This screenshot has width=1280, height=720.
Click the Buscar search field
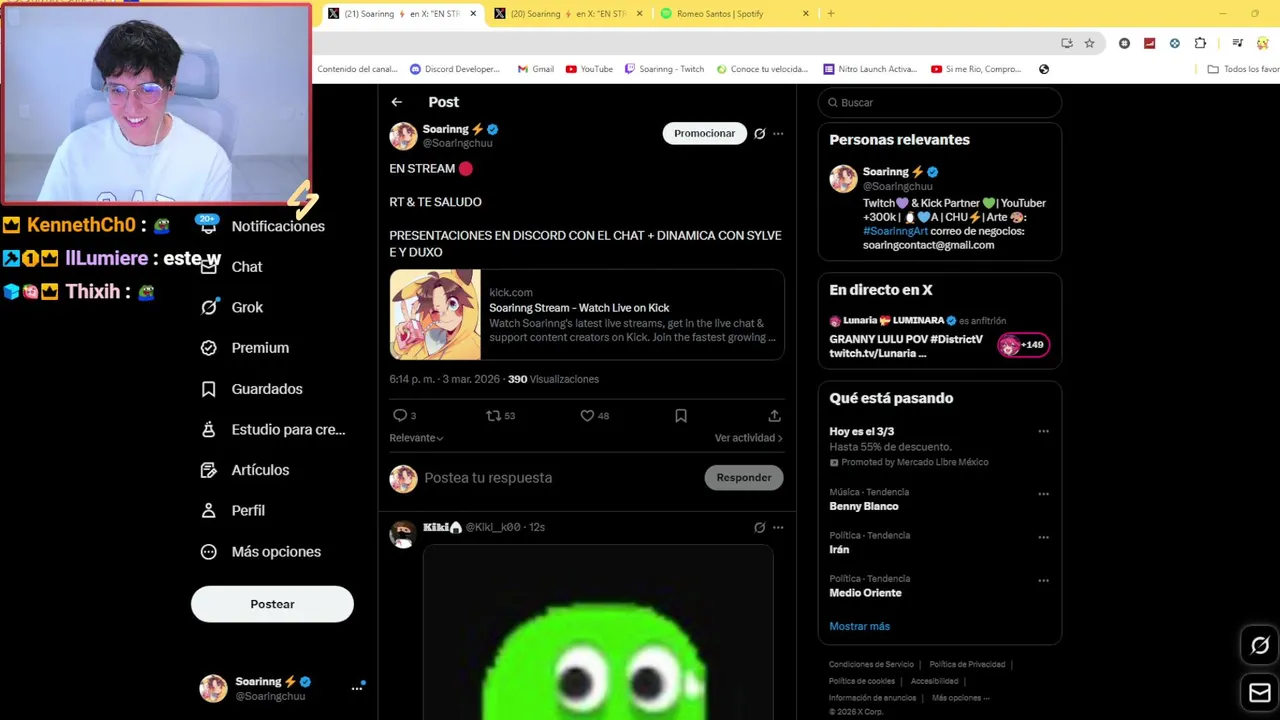939,102
